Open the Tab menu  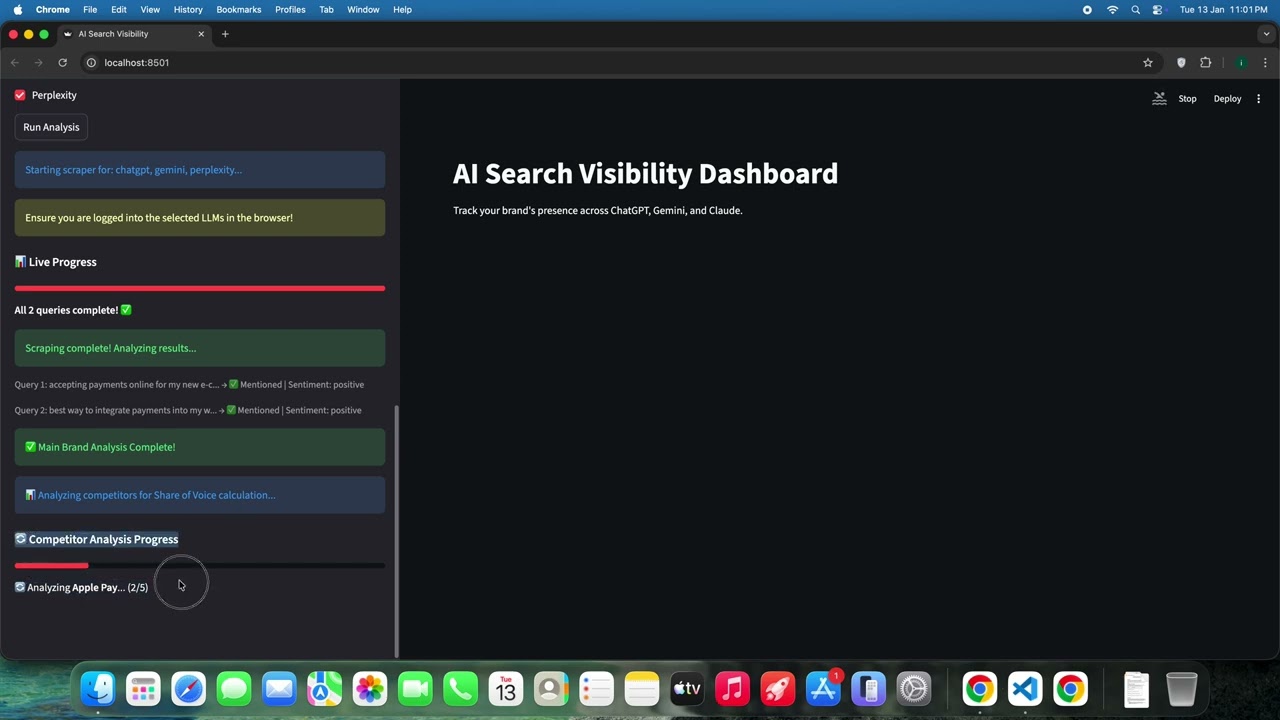(326, 9)
